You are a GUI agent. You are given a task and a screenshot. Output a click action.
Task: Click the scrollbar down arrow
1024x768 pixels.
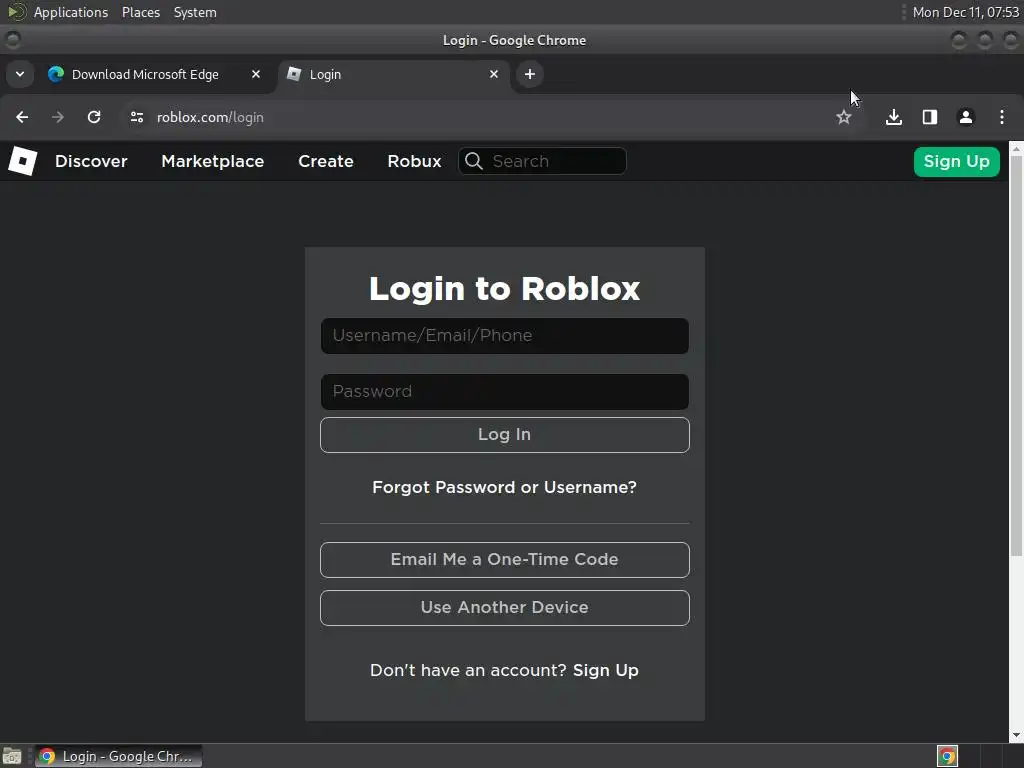pos(1016,735)
